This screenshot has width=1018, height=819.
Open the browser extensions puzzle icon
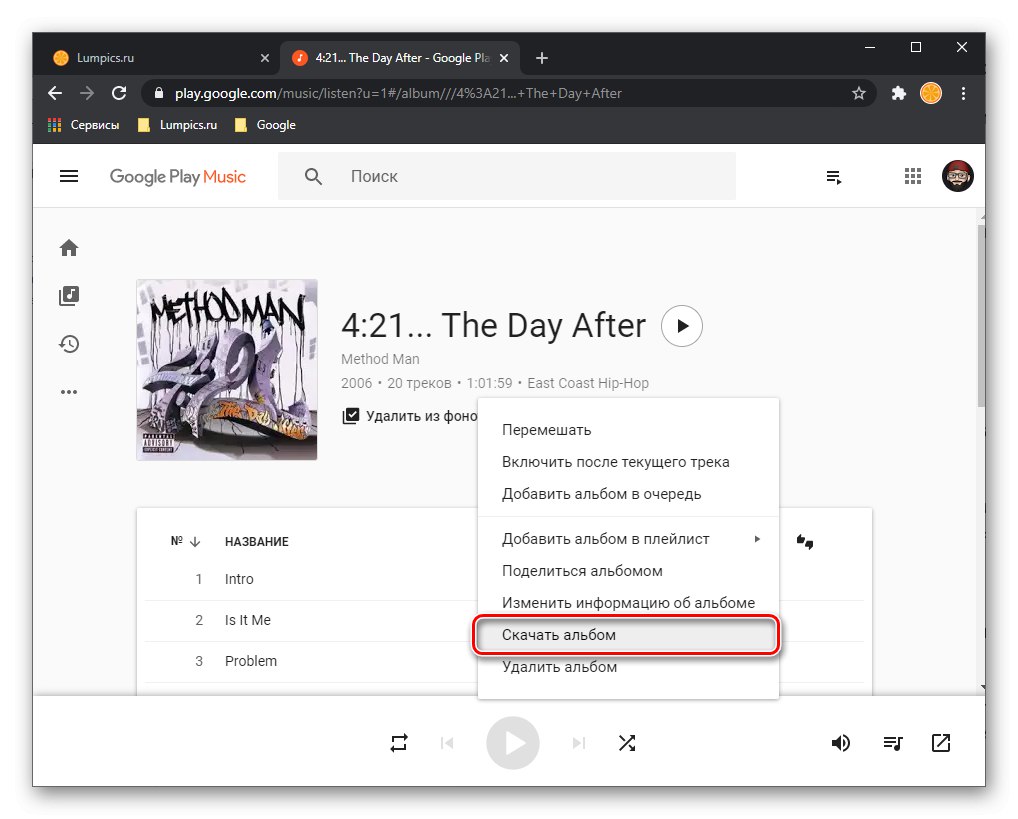[x=899, y=94]
